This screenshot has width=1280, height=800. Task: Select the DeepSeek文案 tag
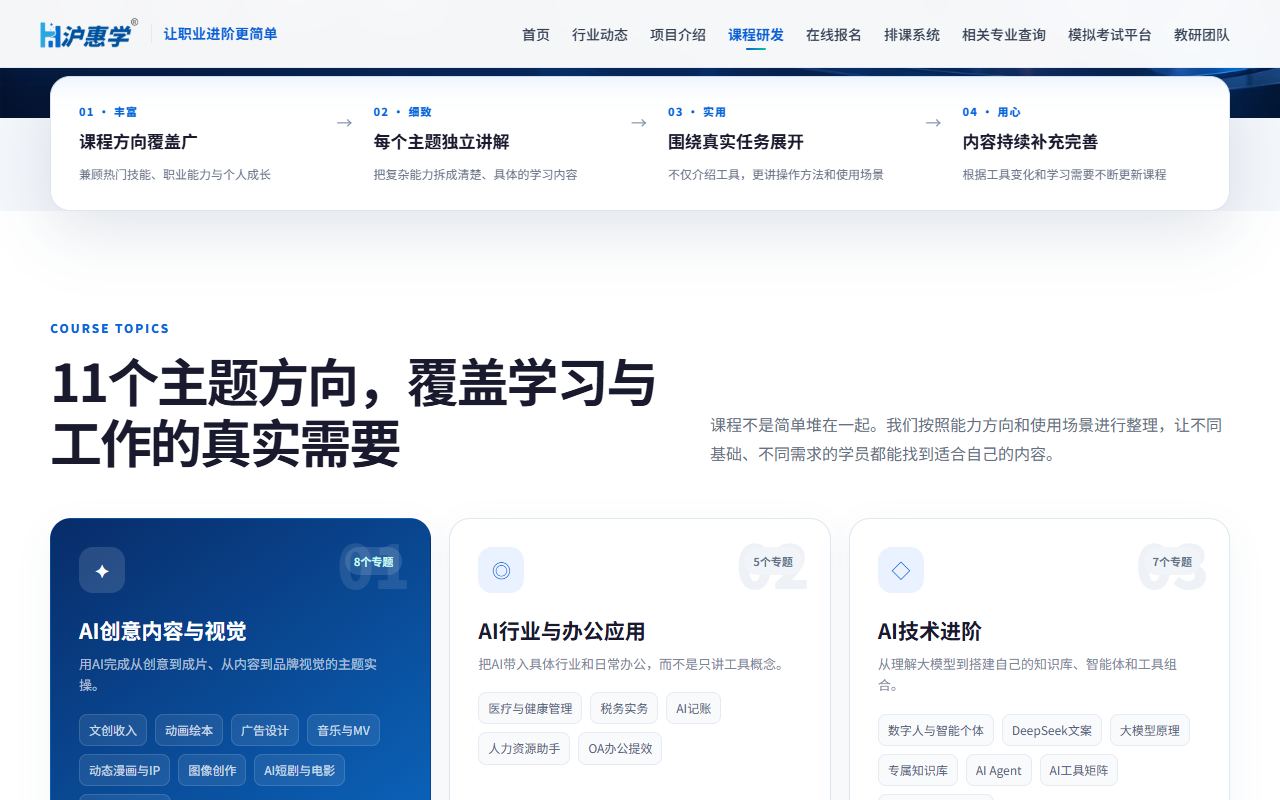point(1052,730)
